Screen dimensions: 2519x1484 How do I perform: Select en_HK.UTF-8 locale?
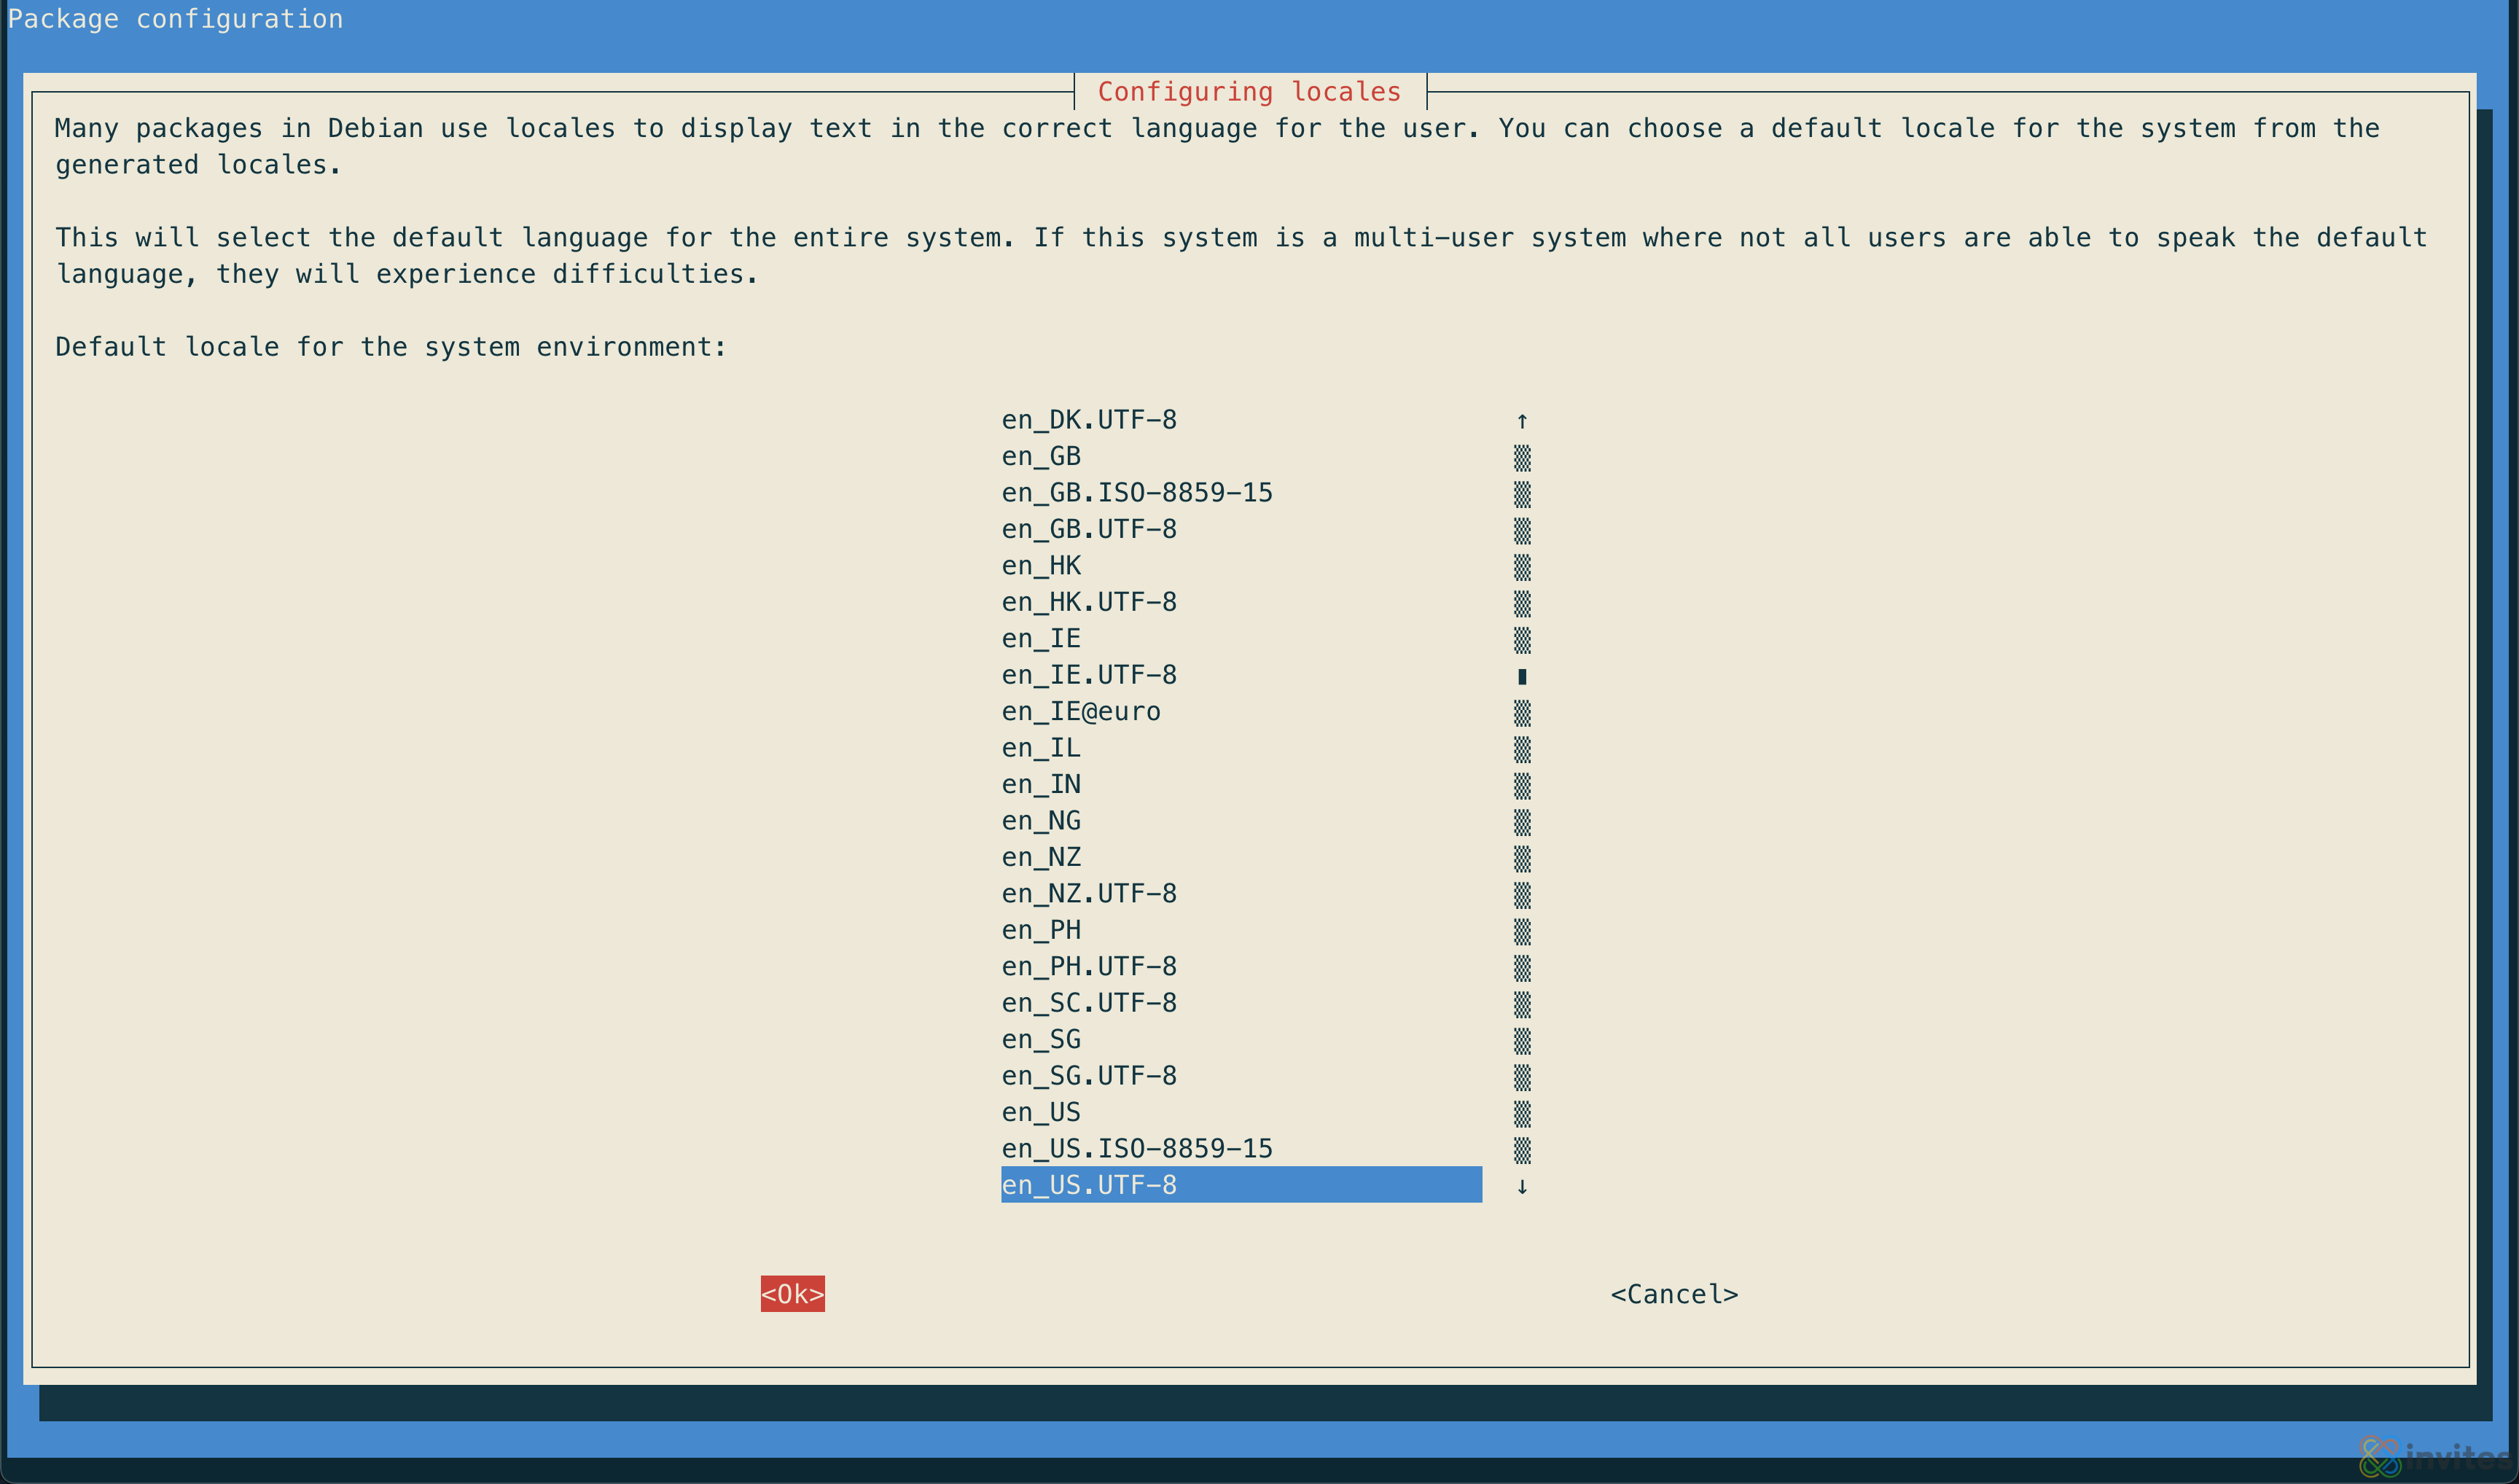click(1088, 602)
